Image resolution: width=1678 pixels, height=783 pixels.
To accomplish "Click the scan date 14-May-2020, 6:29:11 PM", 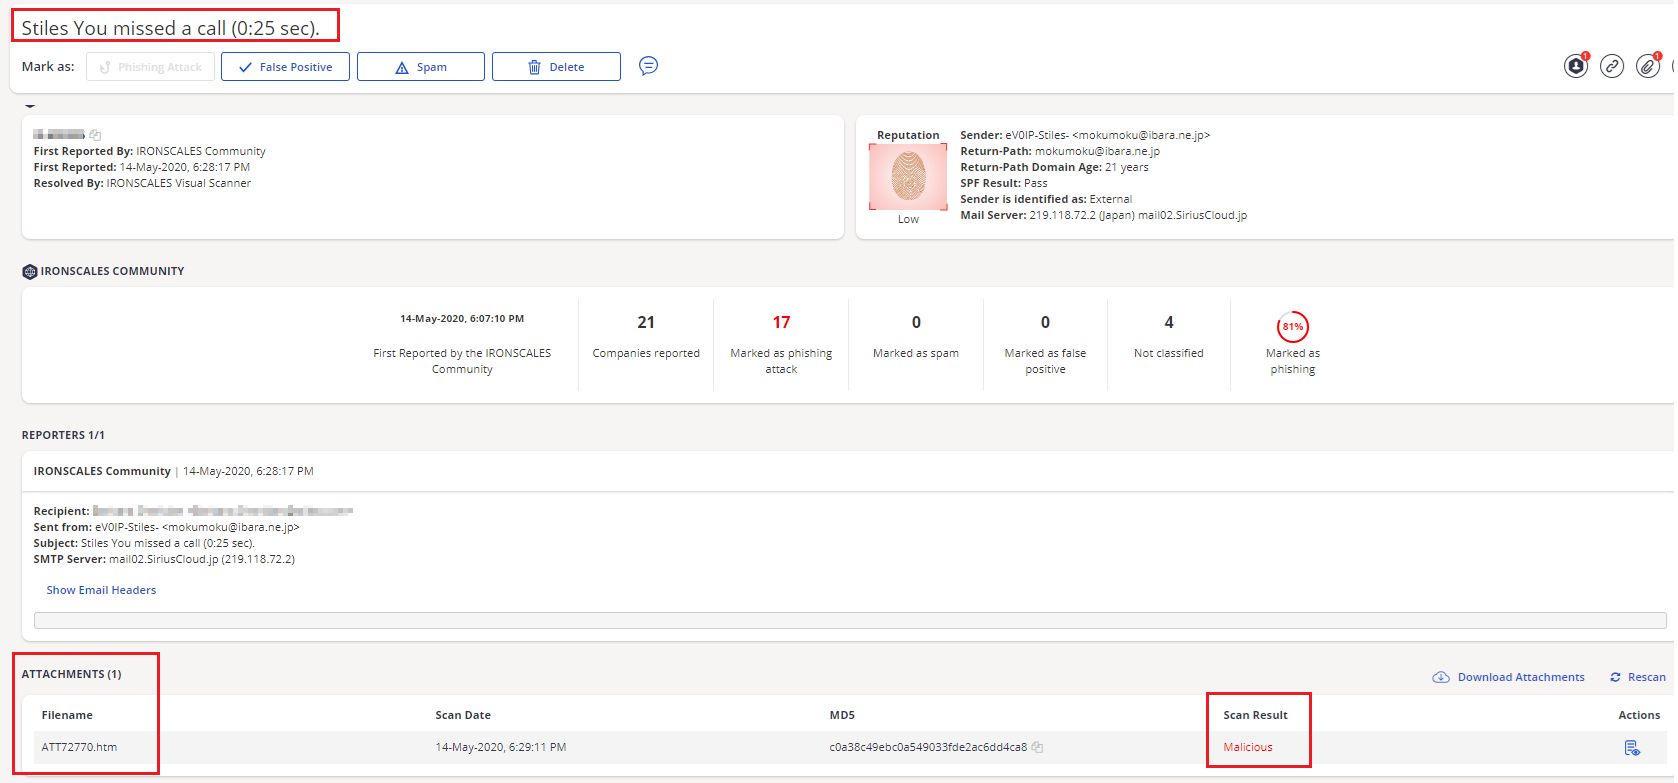I will click(501, 747).
